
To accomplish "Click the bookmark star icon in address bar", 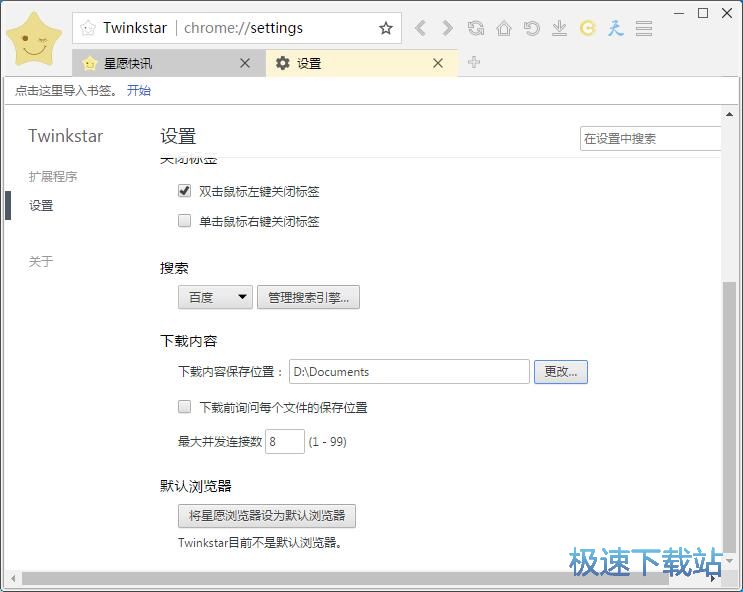I will (386, 28).
